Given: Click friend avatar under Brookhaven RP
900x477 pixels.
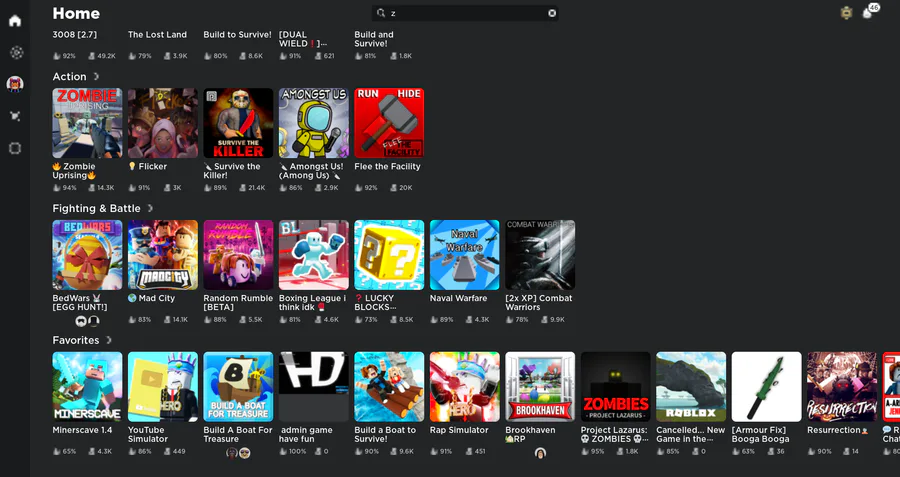Looking at the screenshot, I should point(540,453).
